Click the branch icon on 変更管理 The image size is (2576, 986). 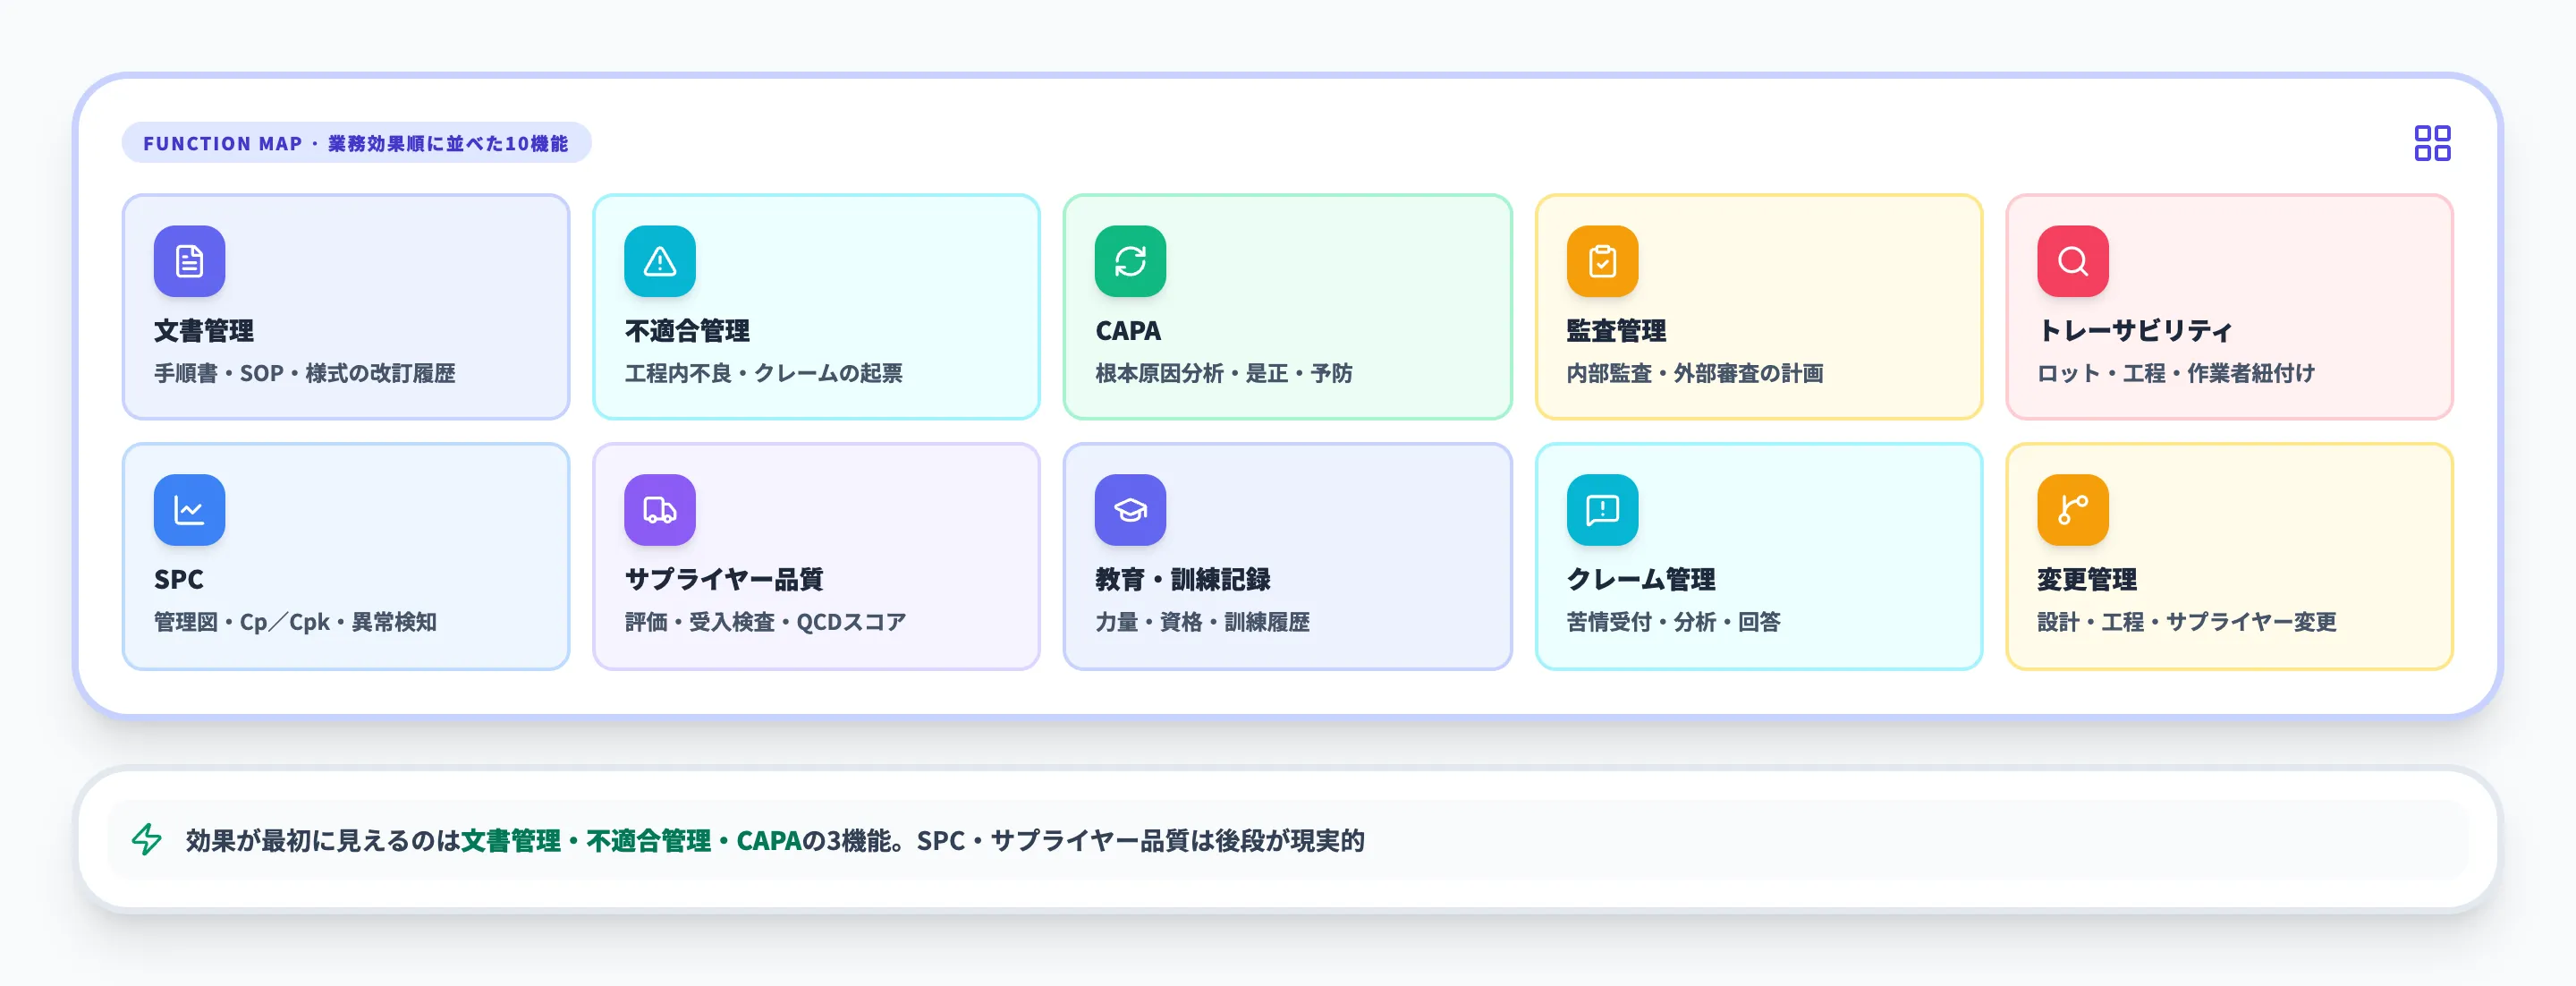[x=2071, y=509]
